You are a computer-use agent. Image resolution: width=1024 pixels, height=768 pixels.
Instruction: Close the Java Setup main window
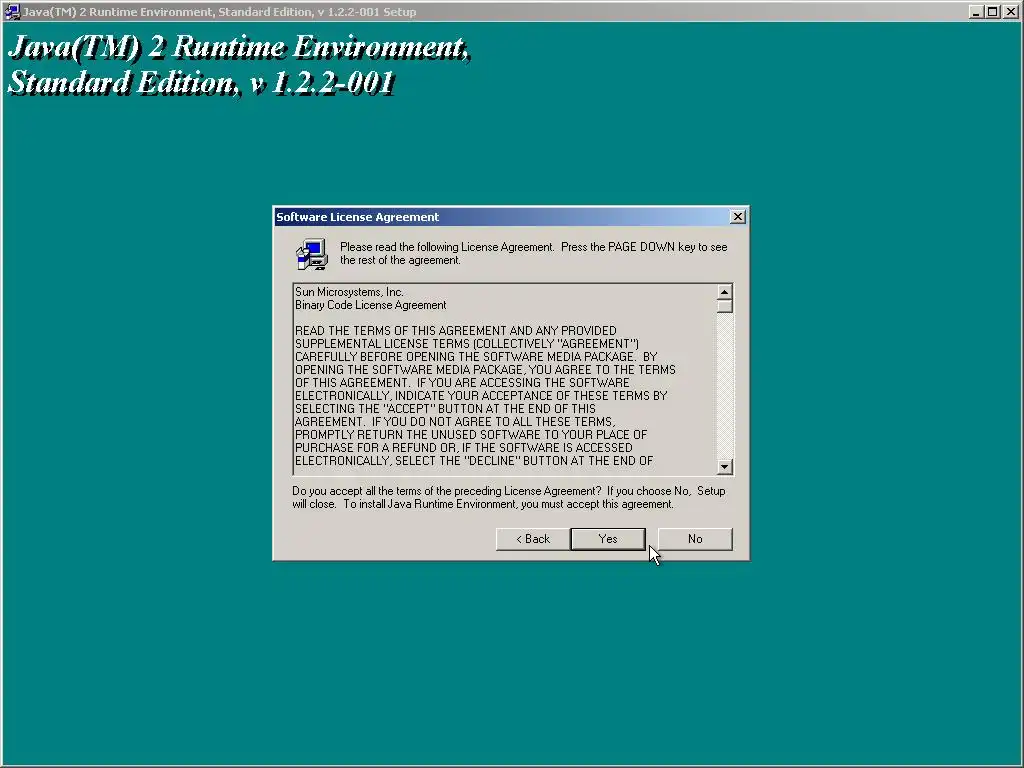[1011, 12]
